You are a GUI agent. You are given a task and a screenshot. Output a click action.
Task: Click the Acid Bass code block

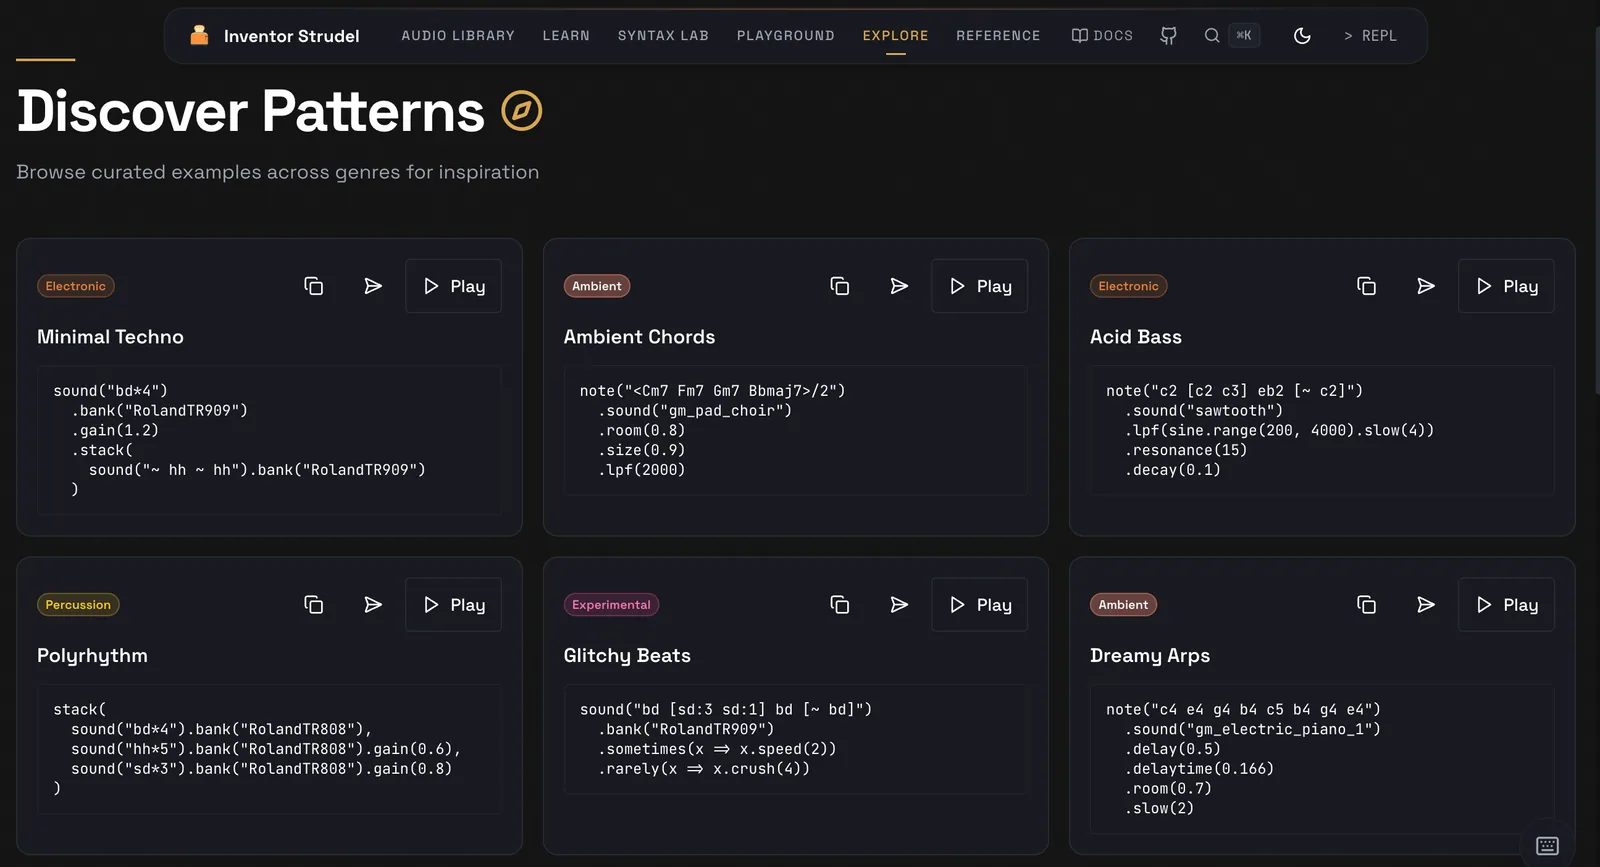pos(1322,430)
